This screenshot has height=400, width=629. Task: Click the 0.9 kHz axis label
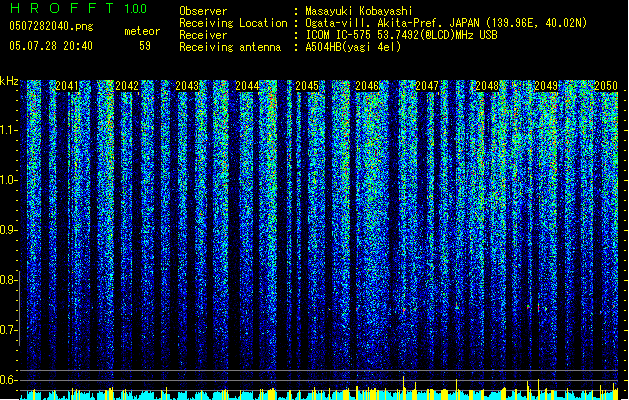pos(9,230)
